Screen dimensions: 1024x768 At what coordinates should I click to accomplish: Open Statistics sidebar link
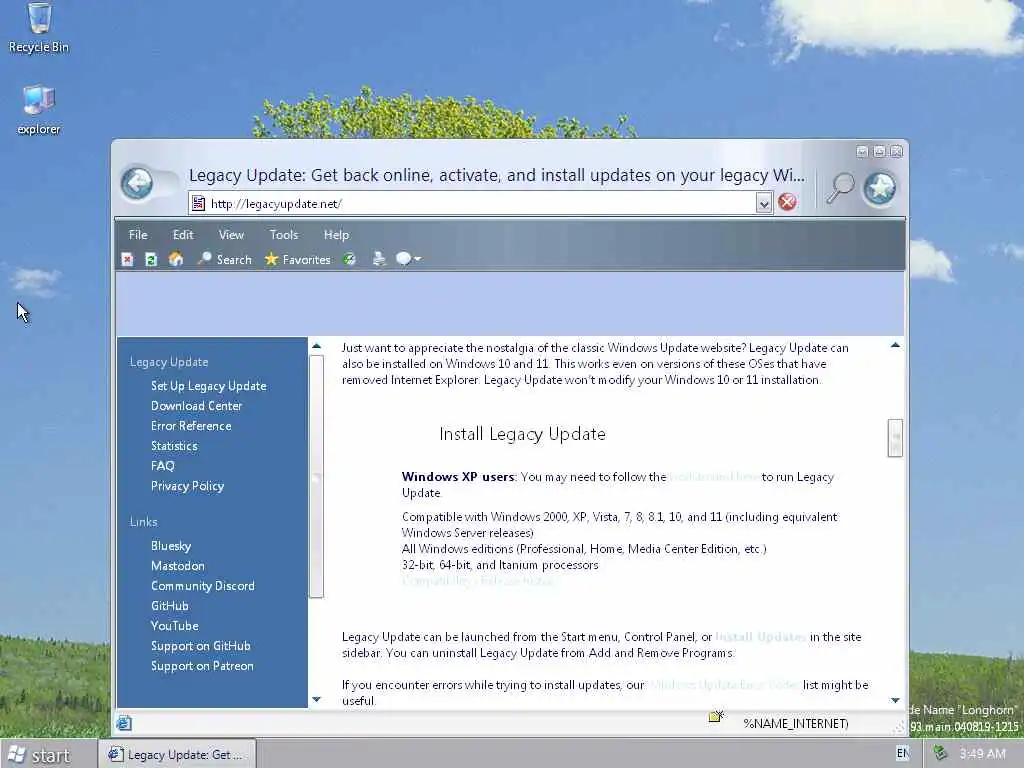(x=174, y=446)
